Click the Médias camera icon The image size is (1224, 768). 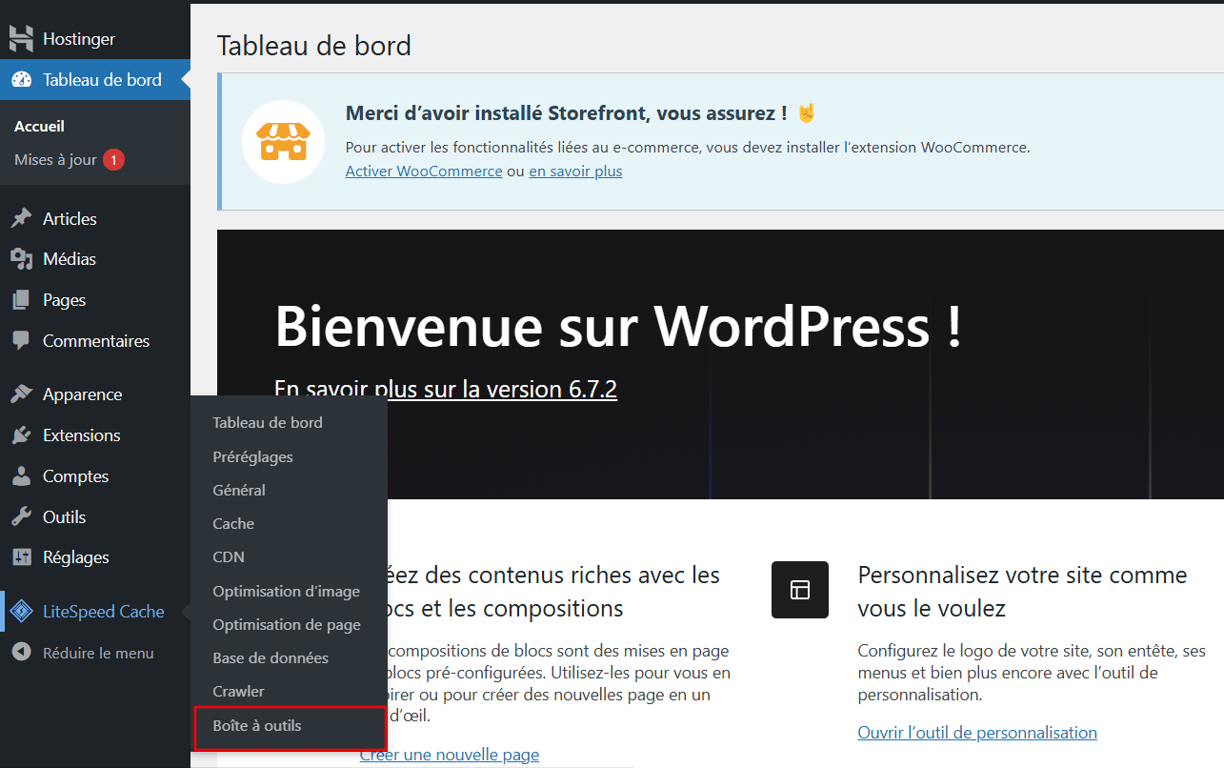point(21,259)
